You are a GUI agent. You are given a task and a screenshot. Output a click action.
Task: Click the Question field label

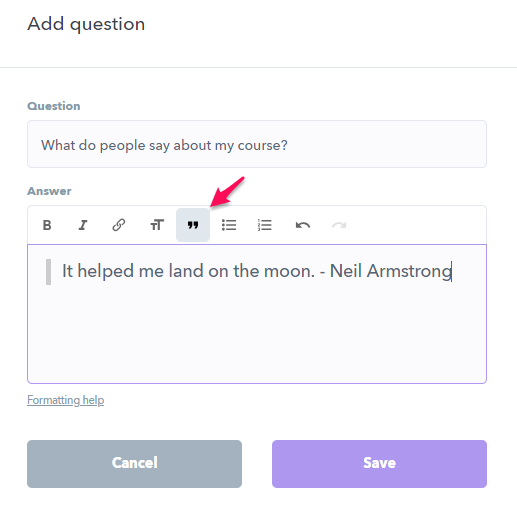pyautogui.click(x=54, y=106)
